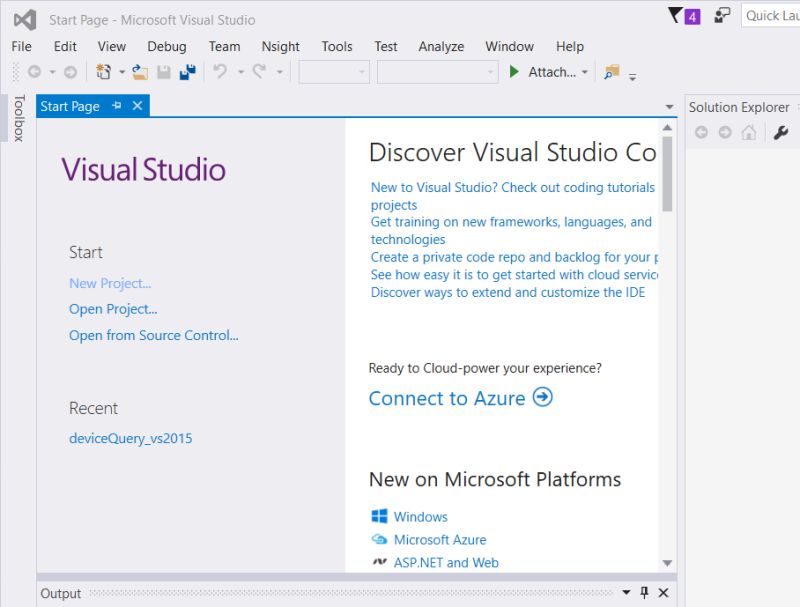
Task: Open the Start Page tab dropdown chevron
Action: point(669,106)
